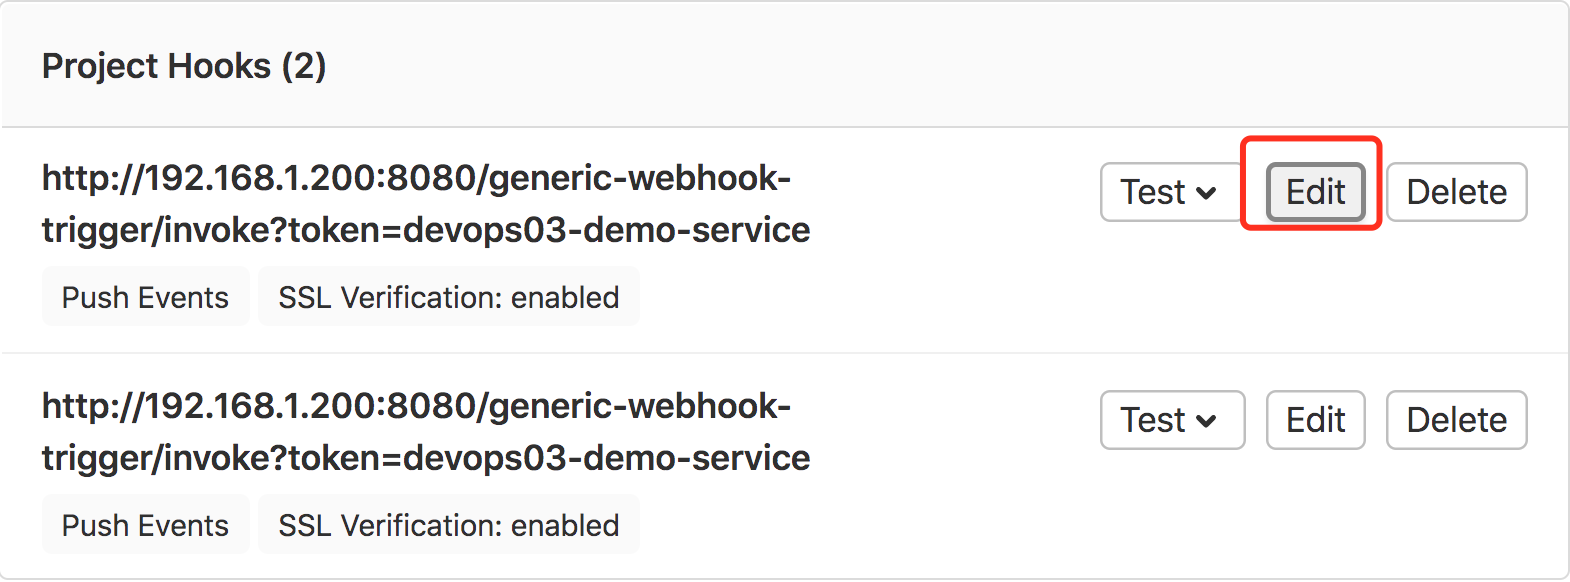Delete the second project hook

click(x=1456, y=420)
